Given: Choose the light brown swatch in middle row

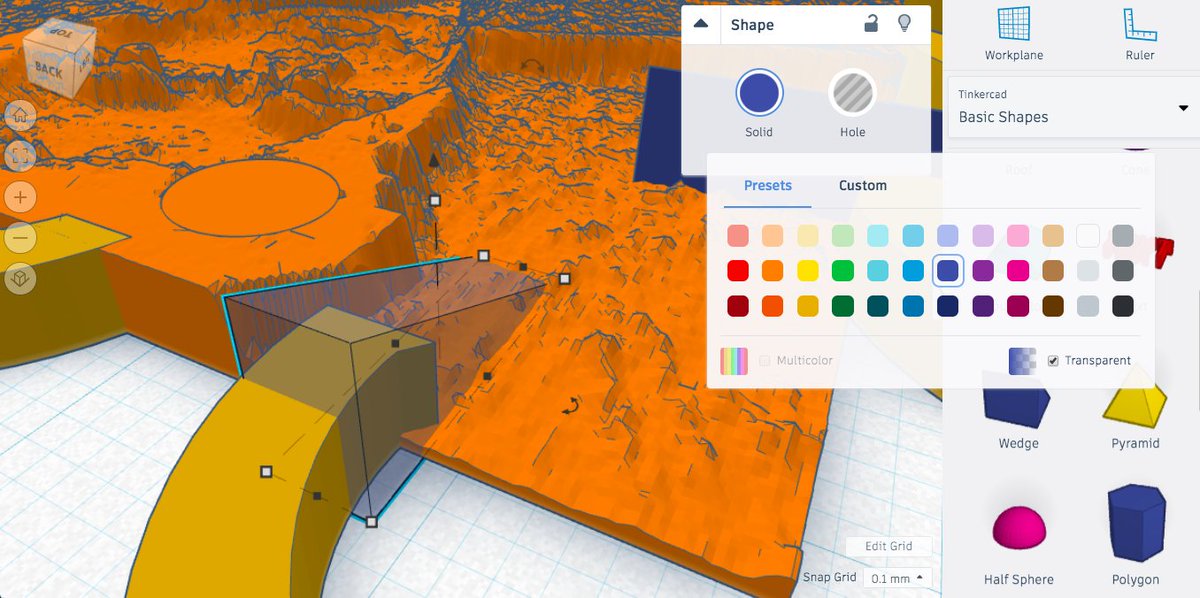Looking at the screenshot, I should [1053, 271].
